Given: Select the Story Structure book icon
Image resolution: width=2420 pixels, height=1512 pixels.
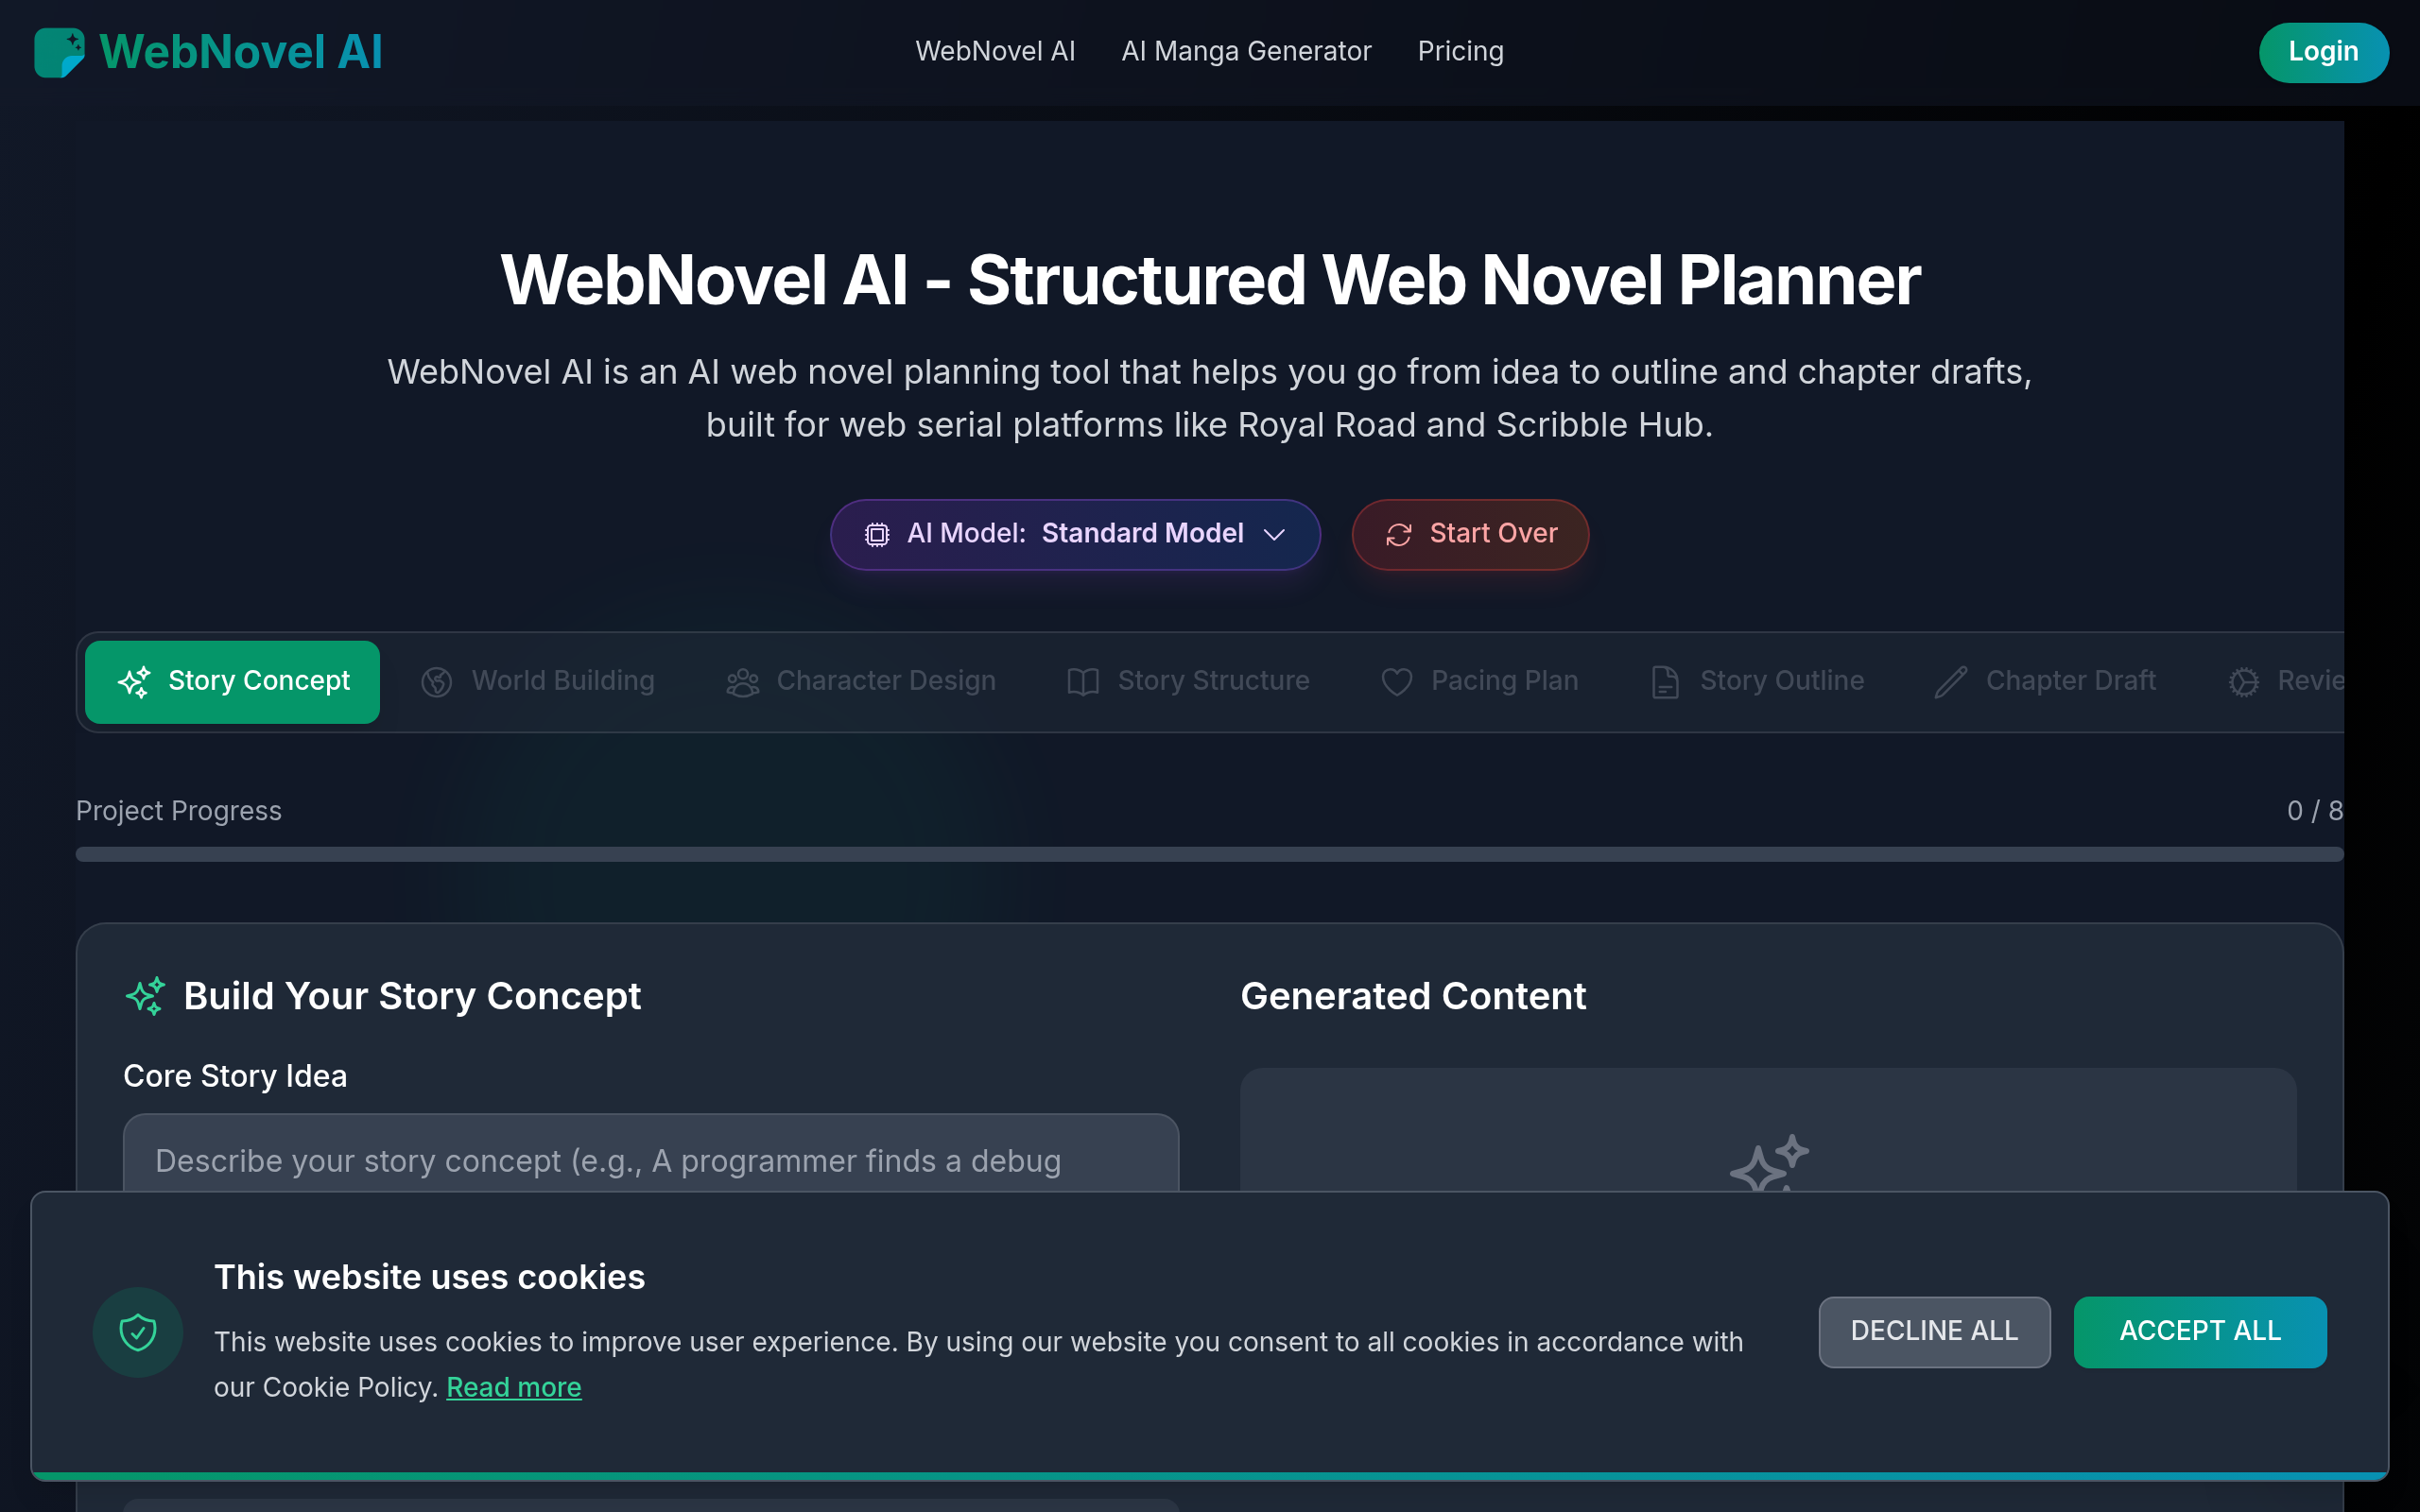Looking at the screenshot, I should click(x=1082, y=681).
